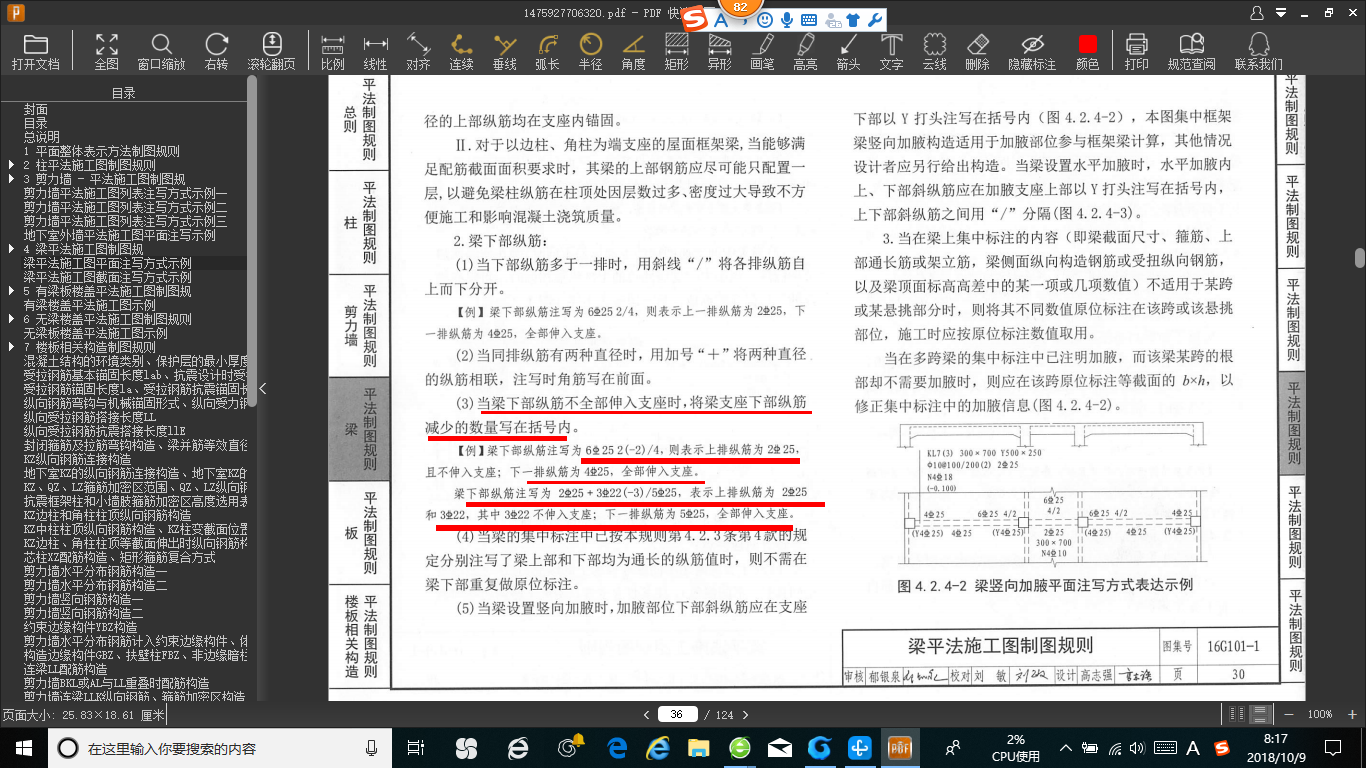Image resolution: width=1366 pixels, height=768 pixels.
Task: Select the 弧长 arc length tool
Action: pyautogui.click(x=547, y=52)
